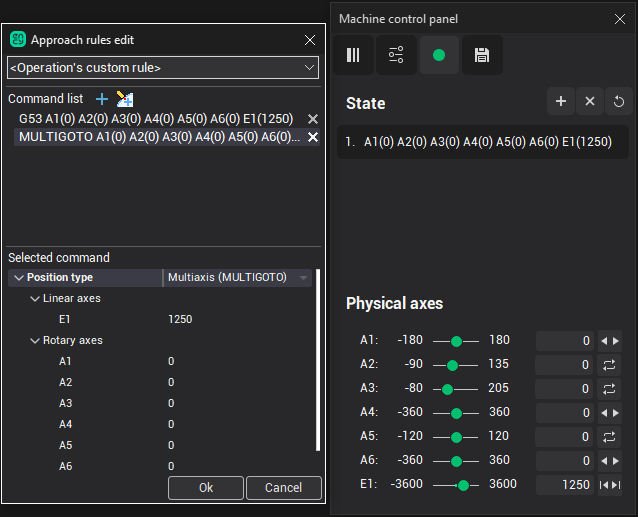Image resolution: width=638 pixels, height=517 pixels.
Task: Open the Multiaxis (MULTIGOTO) position type dropdown
Action: [237, 277]
